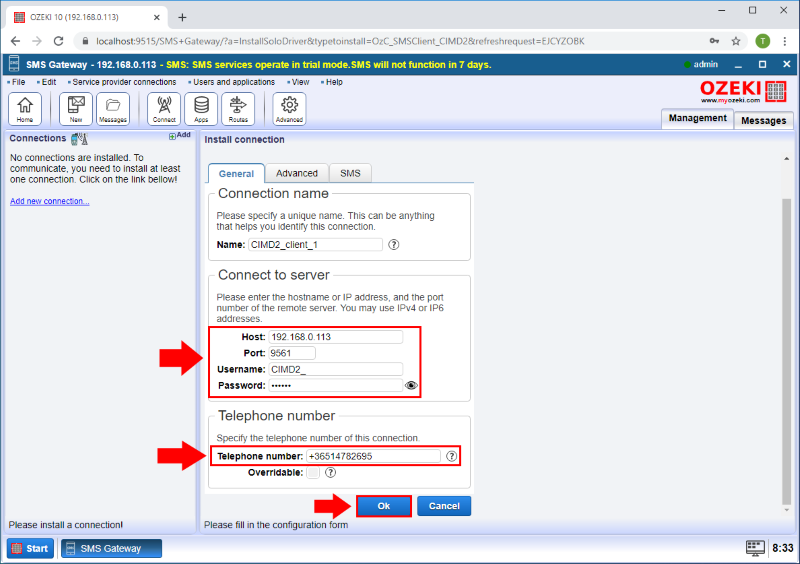Screen dimensions: 800x564
Task: Close the SMS Gateway inner window
Action: pos(786,64)
